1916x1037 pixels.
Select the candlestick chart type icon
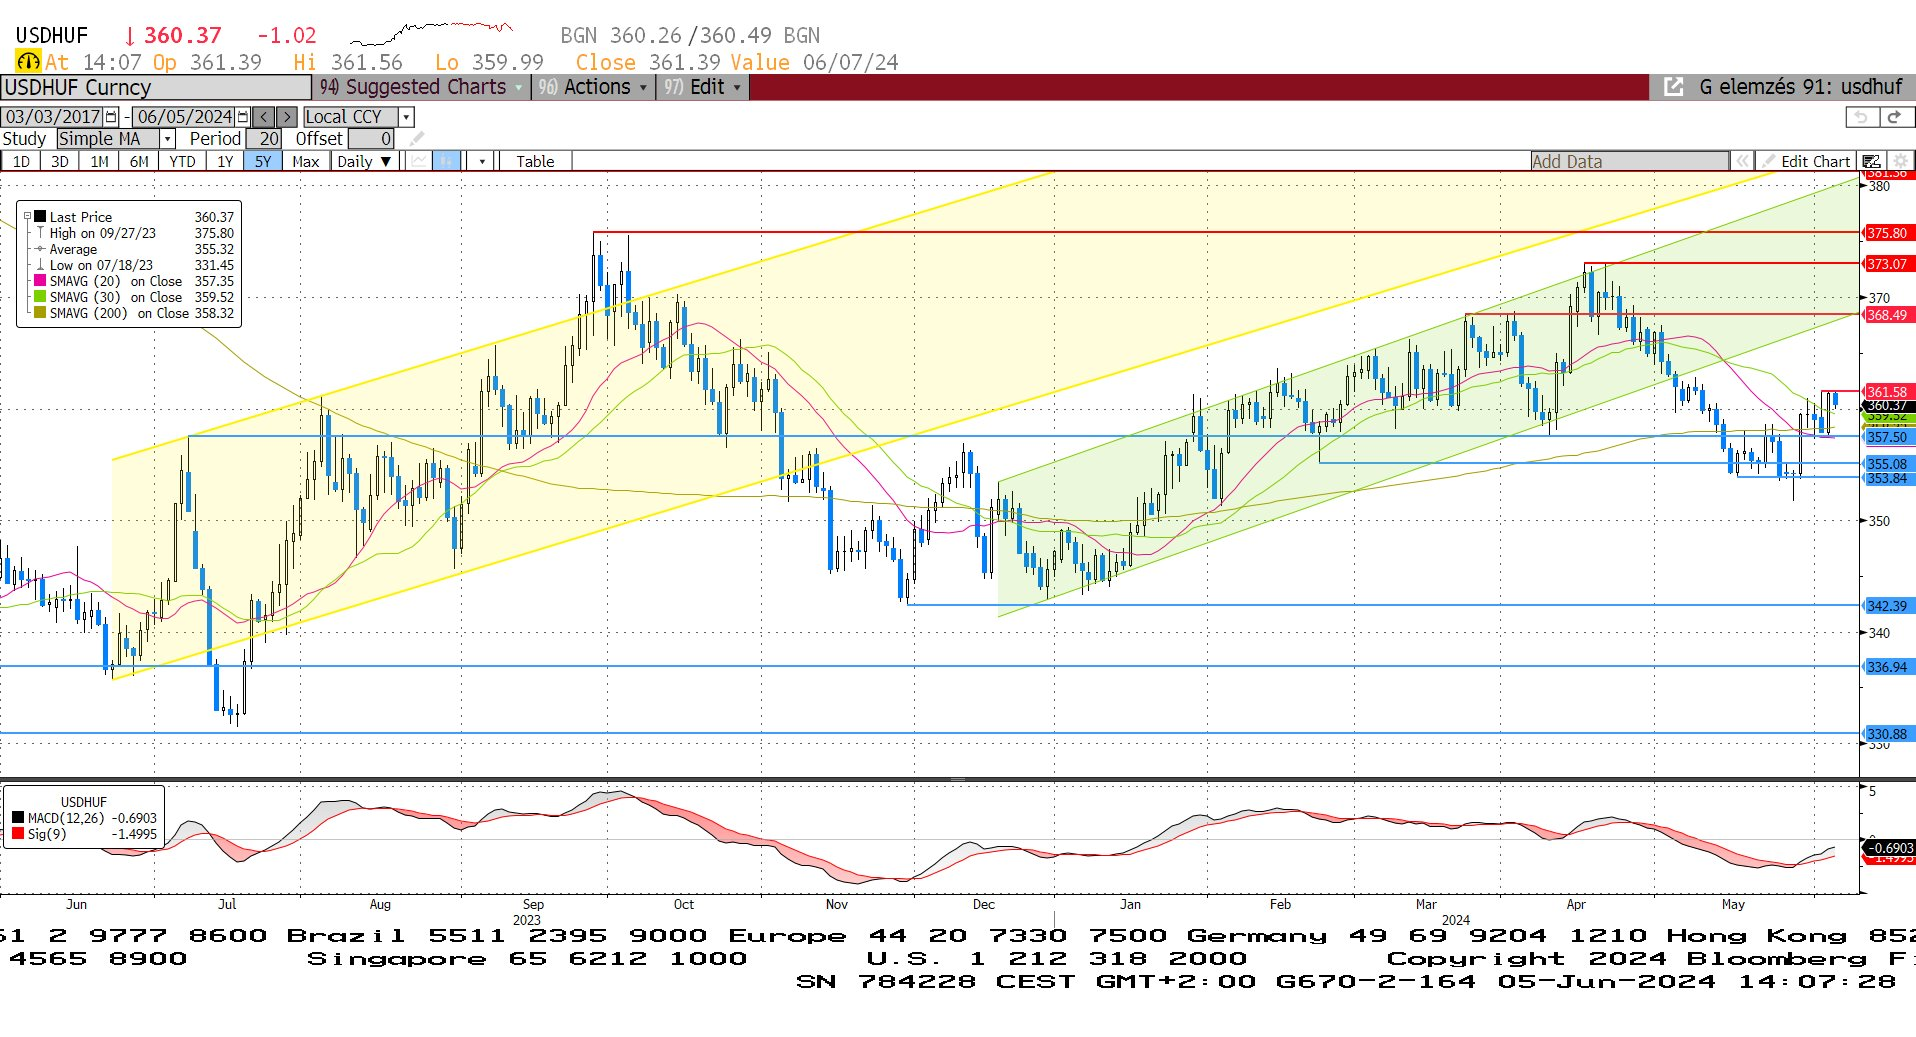click(x=447, y=161)
